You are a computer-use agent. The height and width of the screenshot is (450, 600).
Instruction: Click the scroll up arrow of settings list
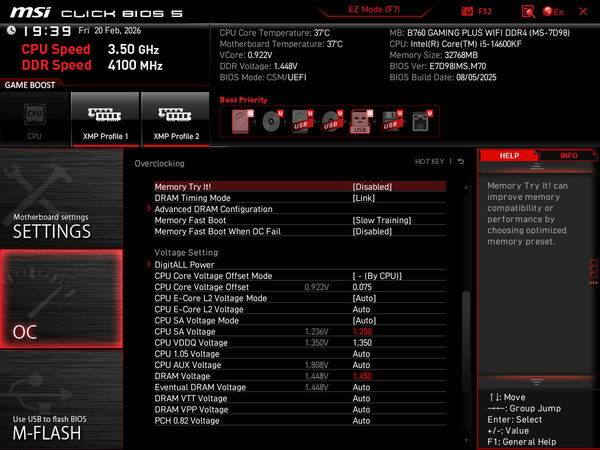click(466, 187)
